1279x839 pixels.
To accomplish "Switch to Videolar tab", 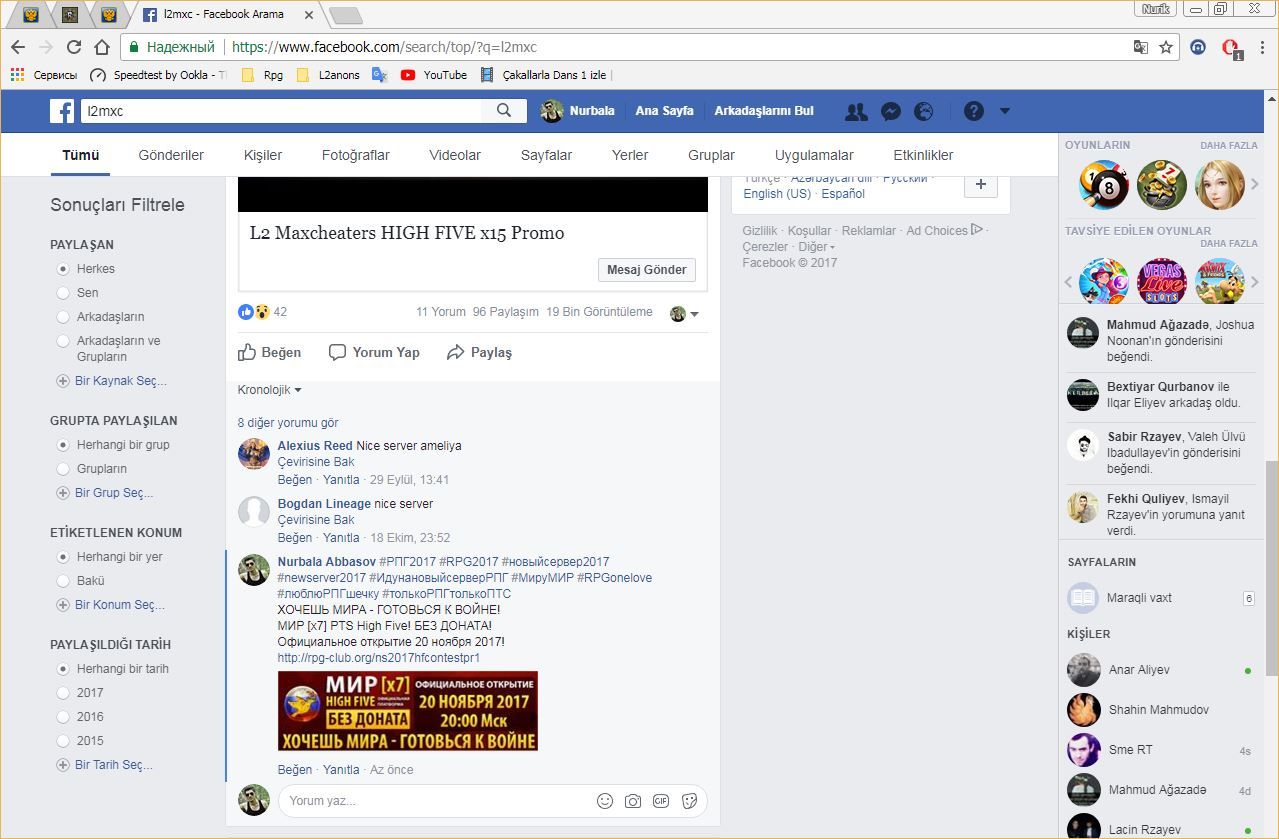I will (x=455, y=155).
